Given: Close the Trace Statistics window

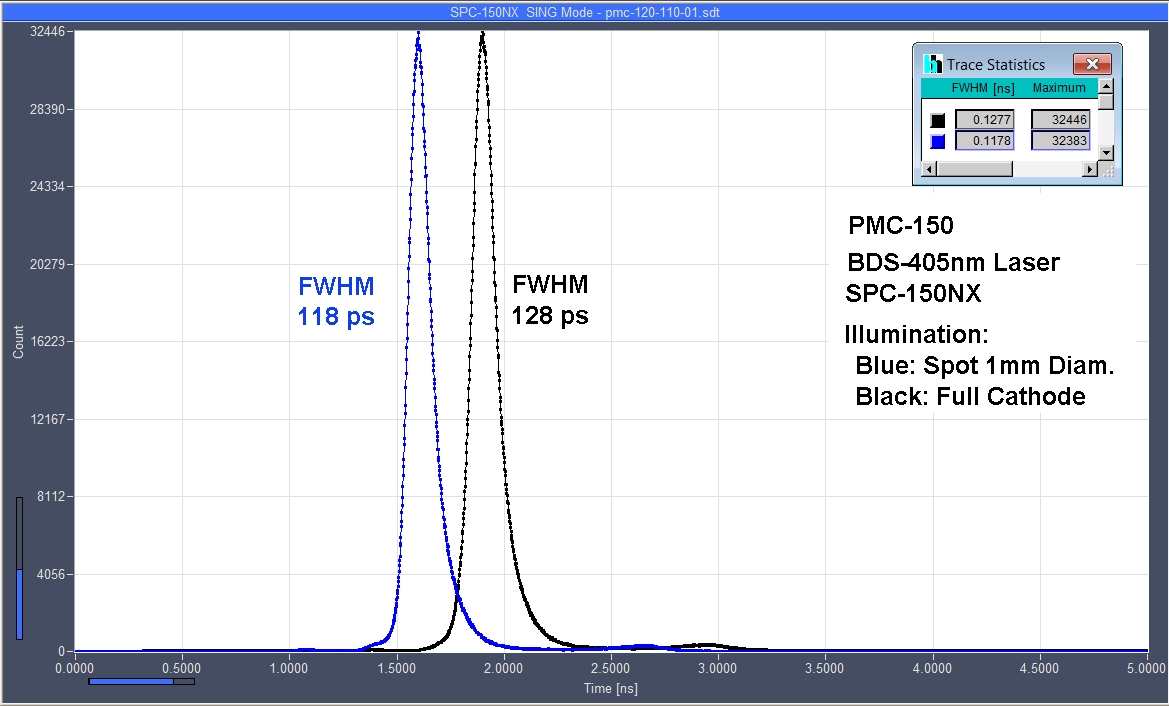Looking at the screenshot, I should coord(1091,64).
